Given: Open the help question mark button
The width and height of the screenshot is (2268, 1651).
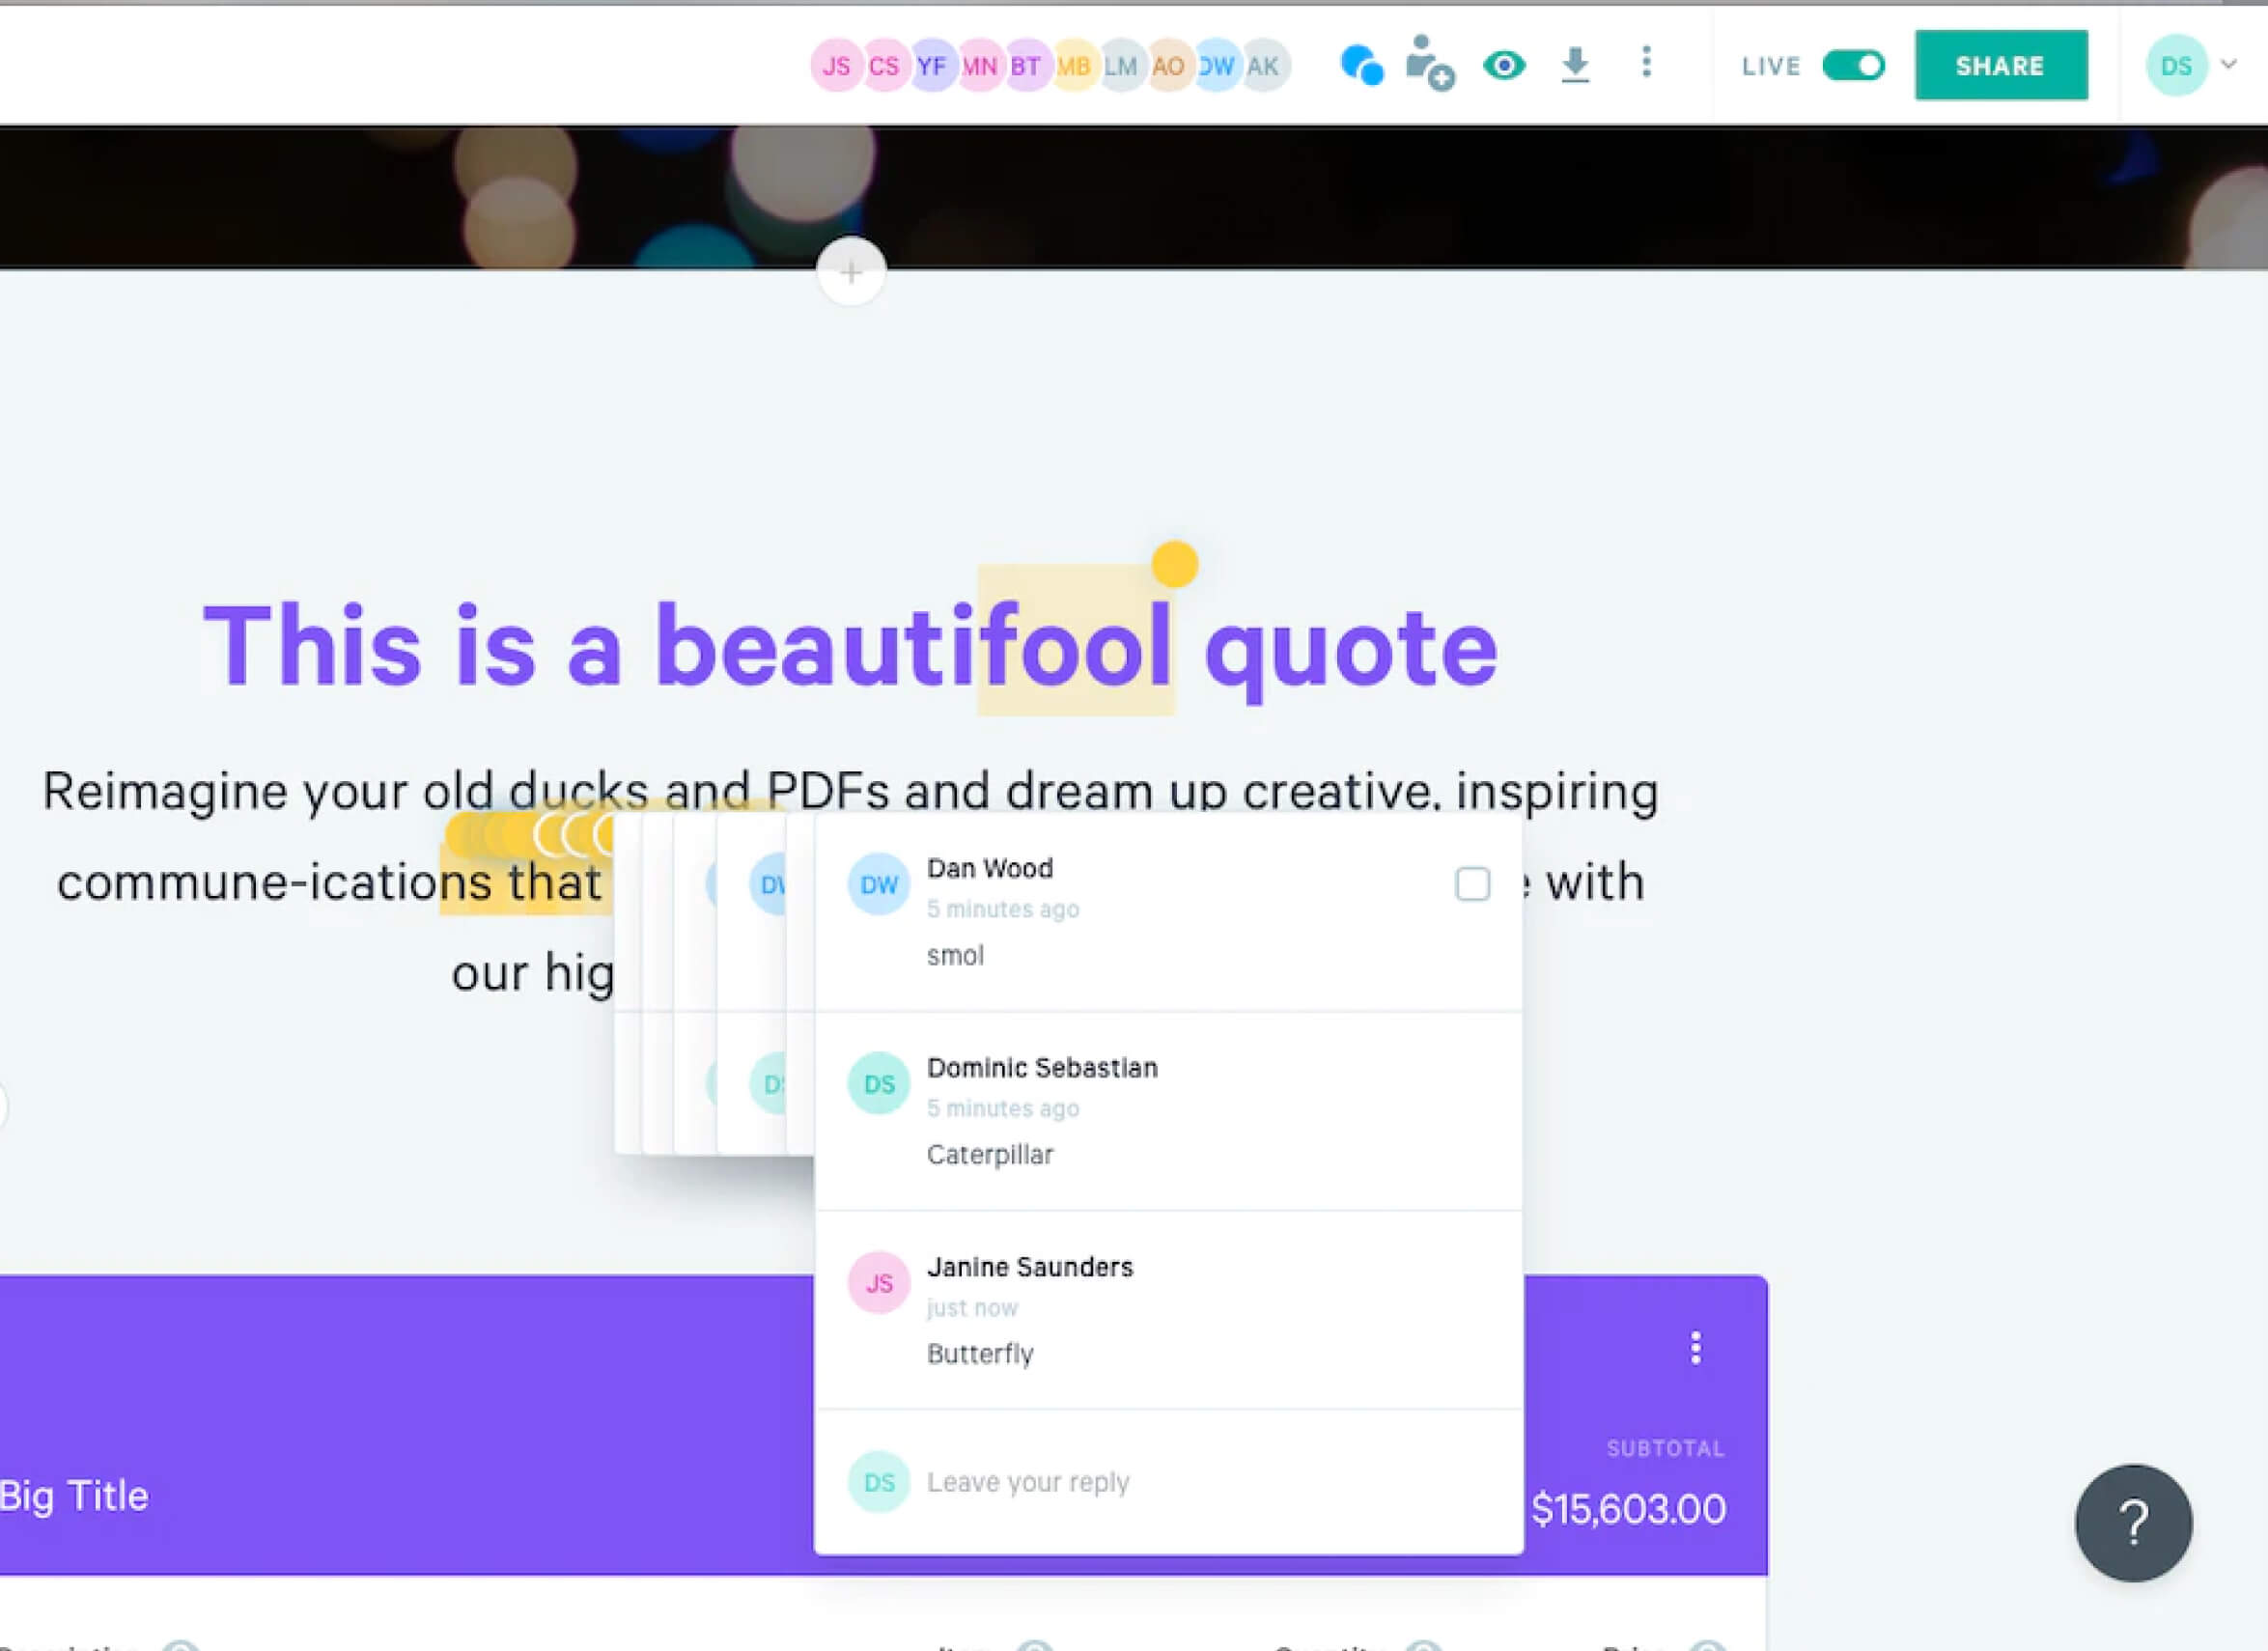Looking at the screenshot, I should click(x=2133, y=1523).
